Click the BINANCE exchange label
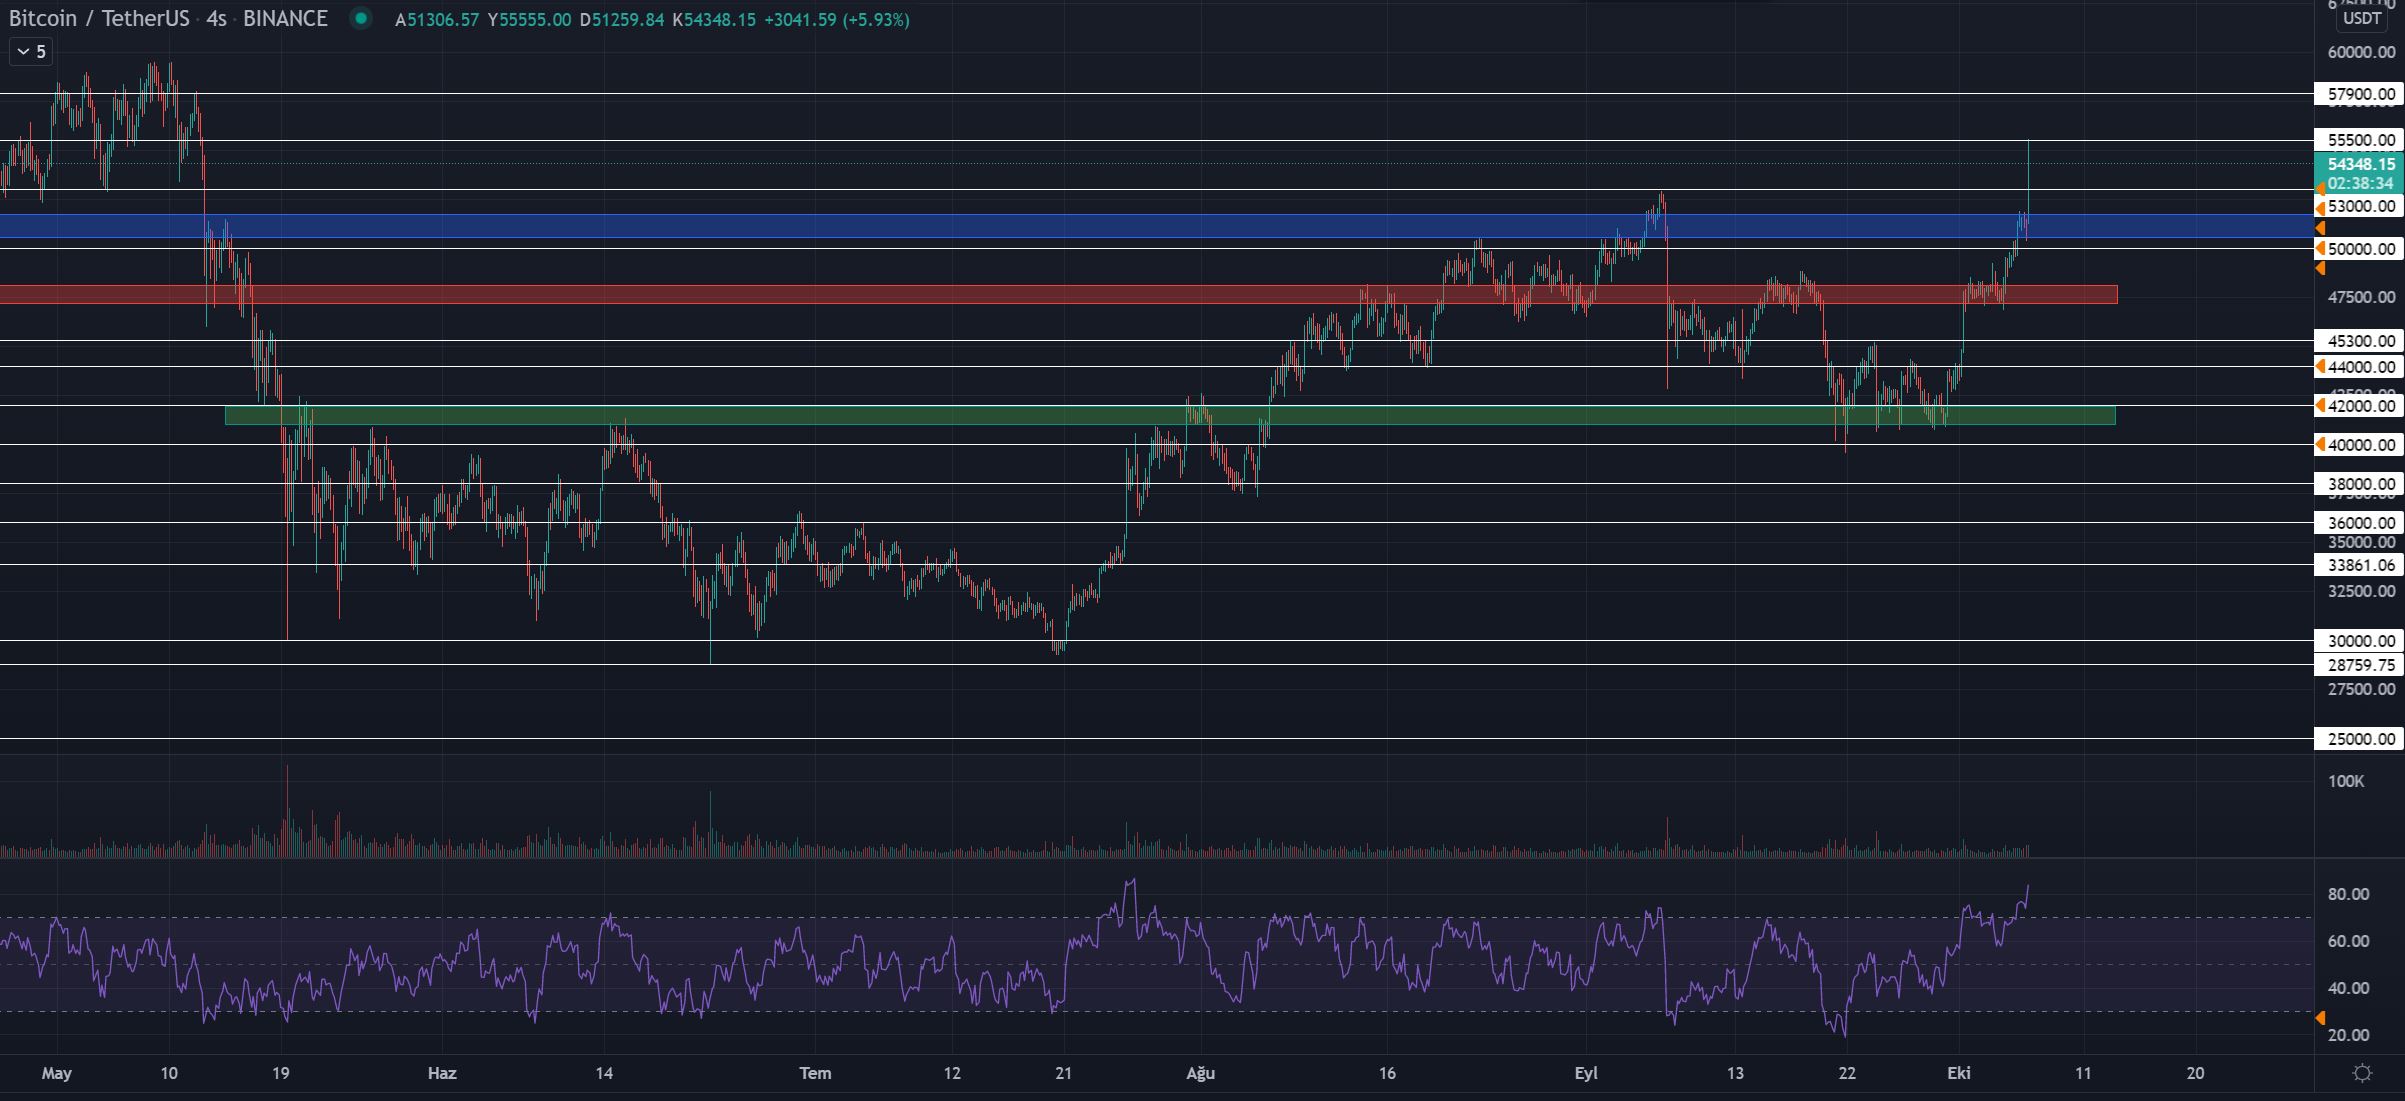 (x=285, y=18)
